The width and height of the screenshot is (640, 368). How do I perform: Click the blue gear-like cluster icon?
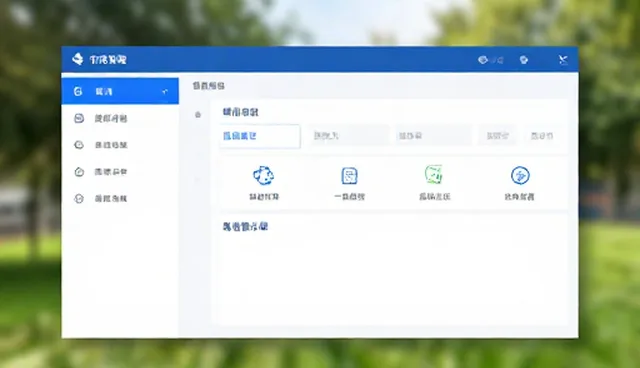tap(264, 175)
